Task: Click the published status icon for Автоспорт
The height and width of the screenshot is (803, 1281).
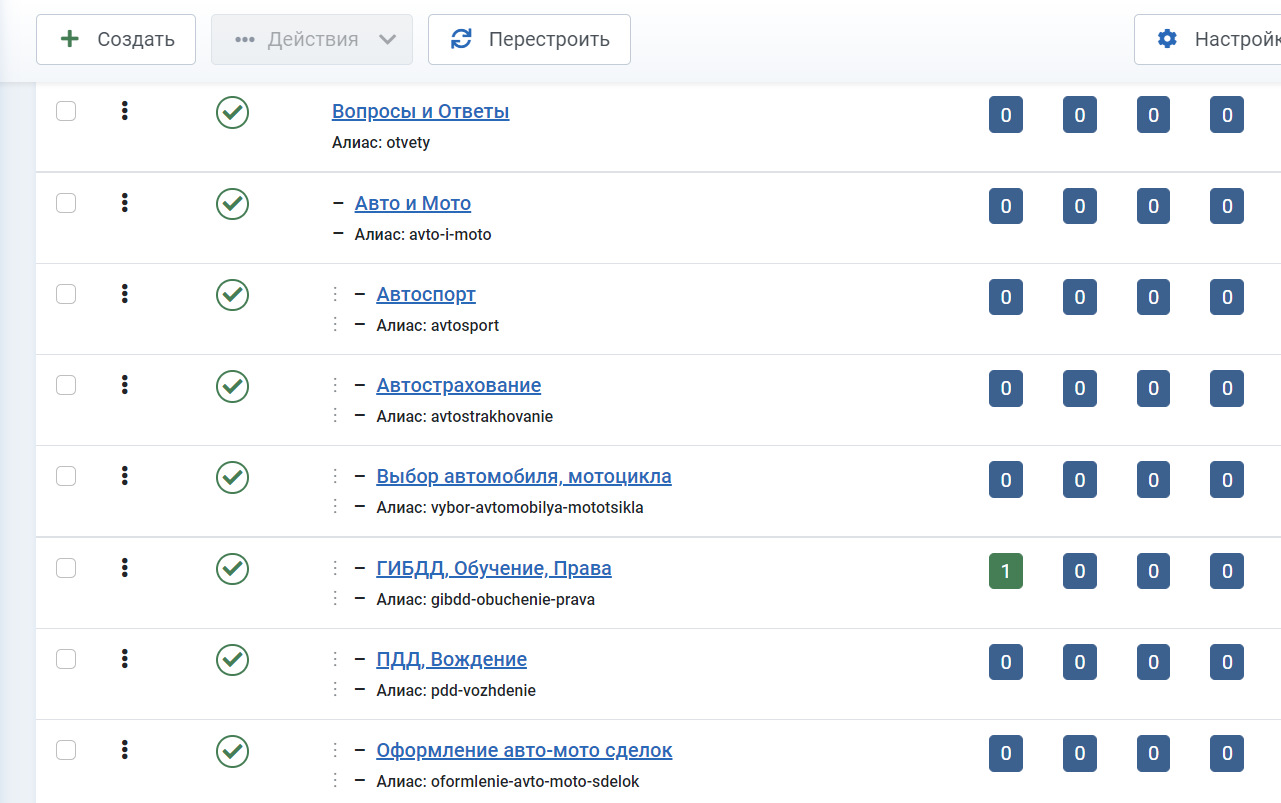Action: point(232,295)
